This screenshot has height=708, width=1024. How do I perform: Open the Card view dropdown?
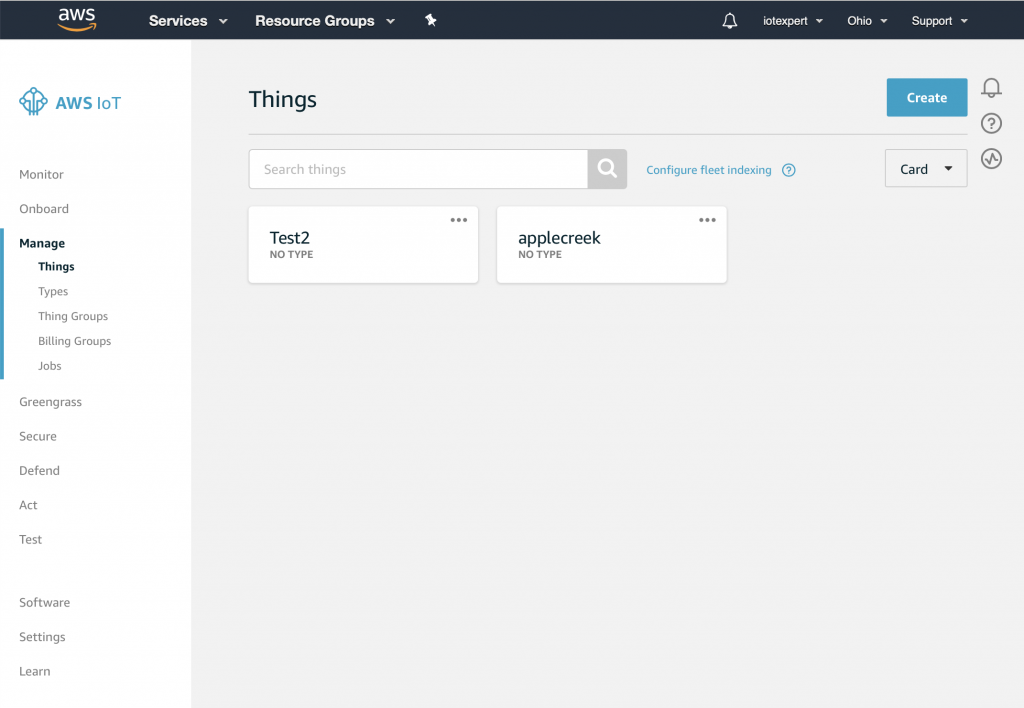point(926,169)
